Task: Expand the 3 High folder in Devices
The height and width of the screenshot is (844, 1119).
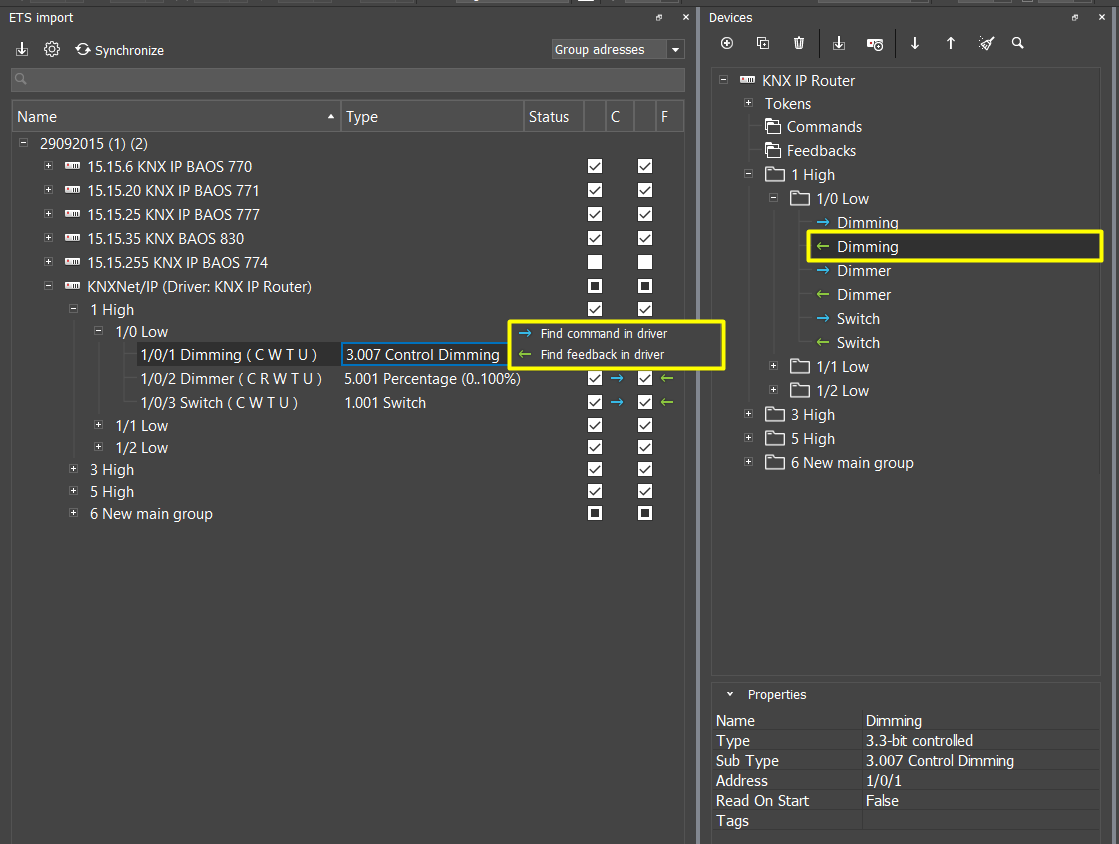Action: [x=749, y=414]
